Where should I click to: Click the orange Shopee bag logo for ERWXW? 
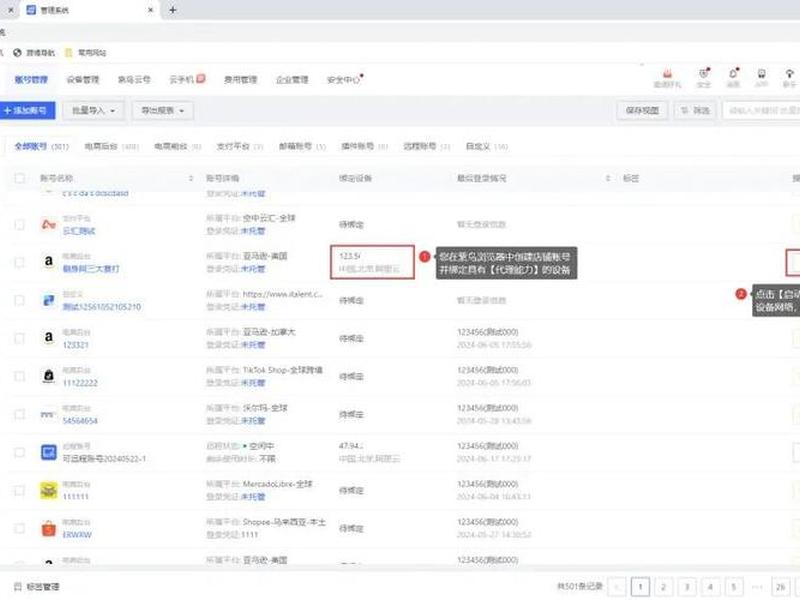click(x=48, y=528)
